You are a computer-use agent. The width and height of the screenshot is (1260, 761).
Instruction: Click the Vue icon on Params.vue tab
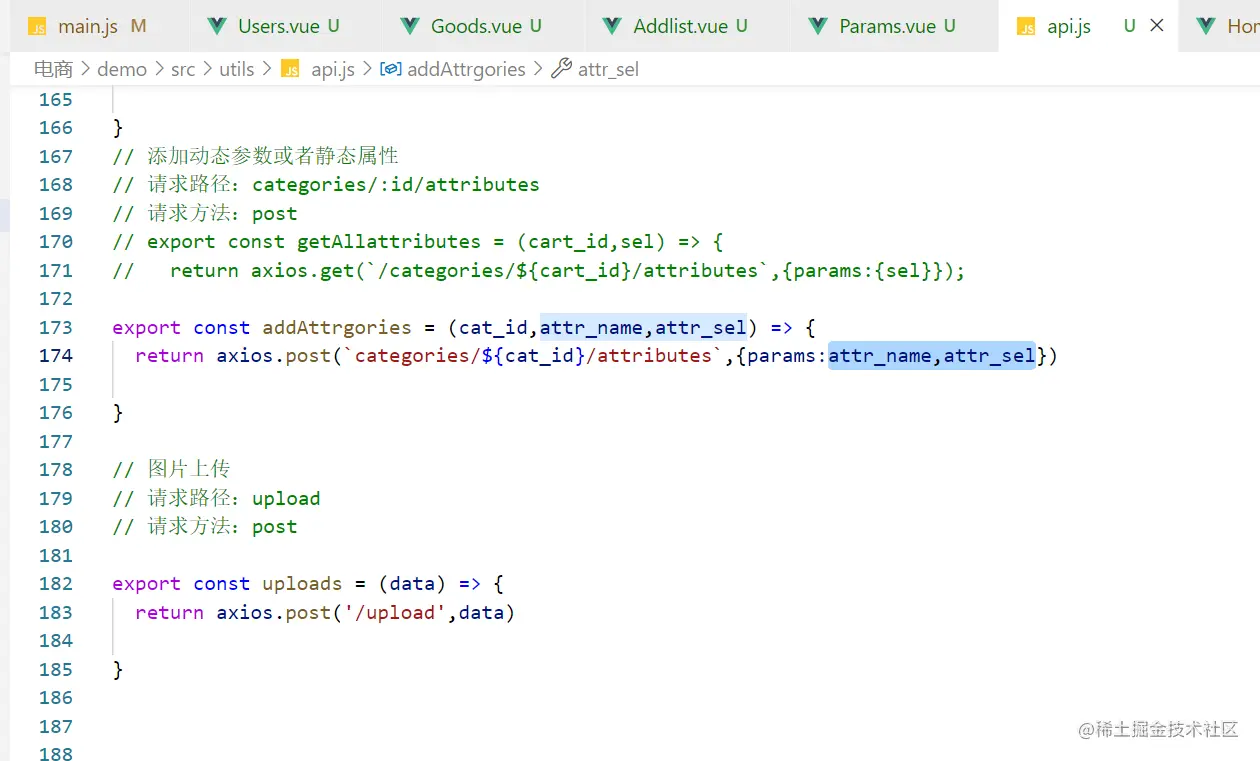click(818, 26)
